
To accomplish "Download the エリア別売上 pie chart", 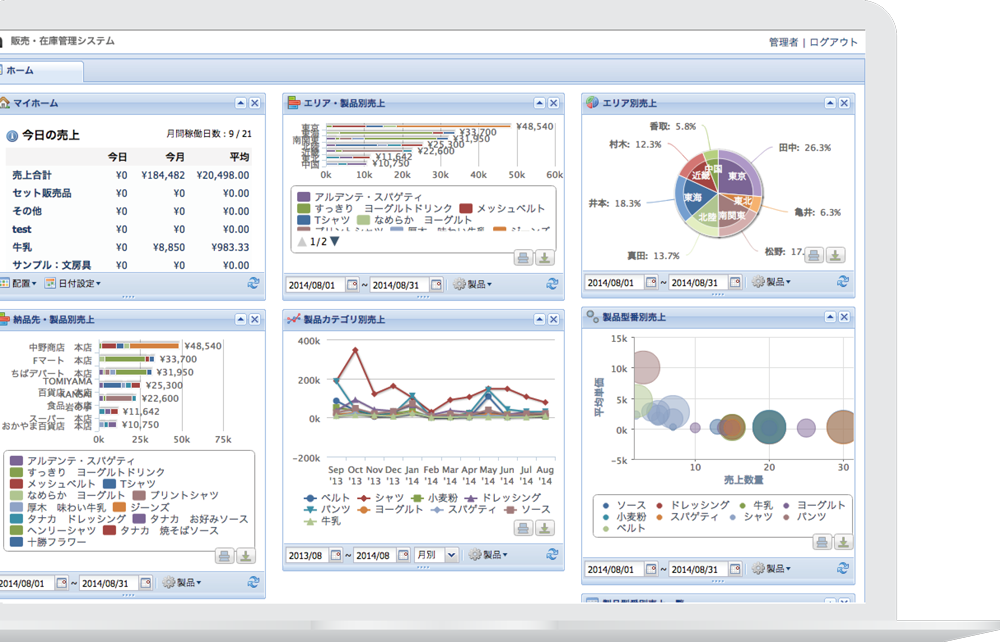I will 835,256.
